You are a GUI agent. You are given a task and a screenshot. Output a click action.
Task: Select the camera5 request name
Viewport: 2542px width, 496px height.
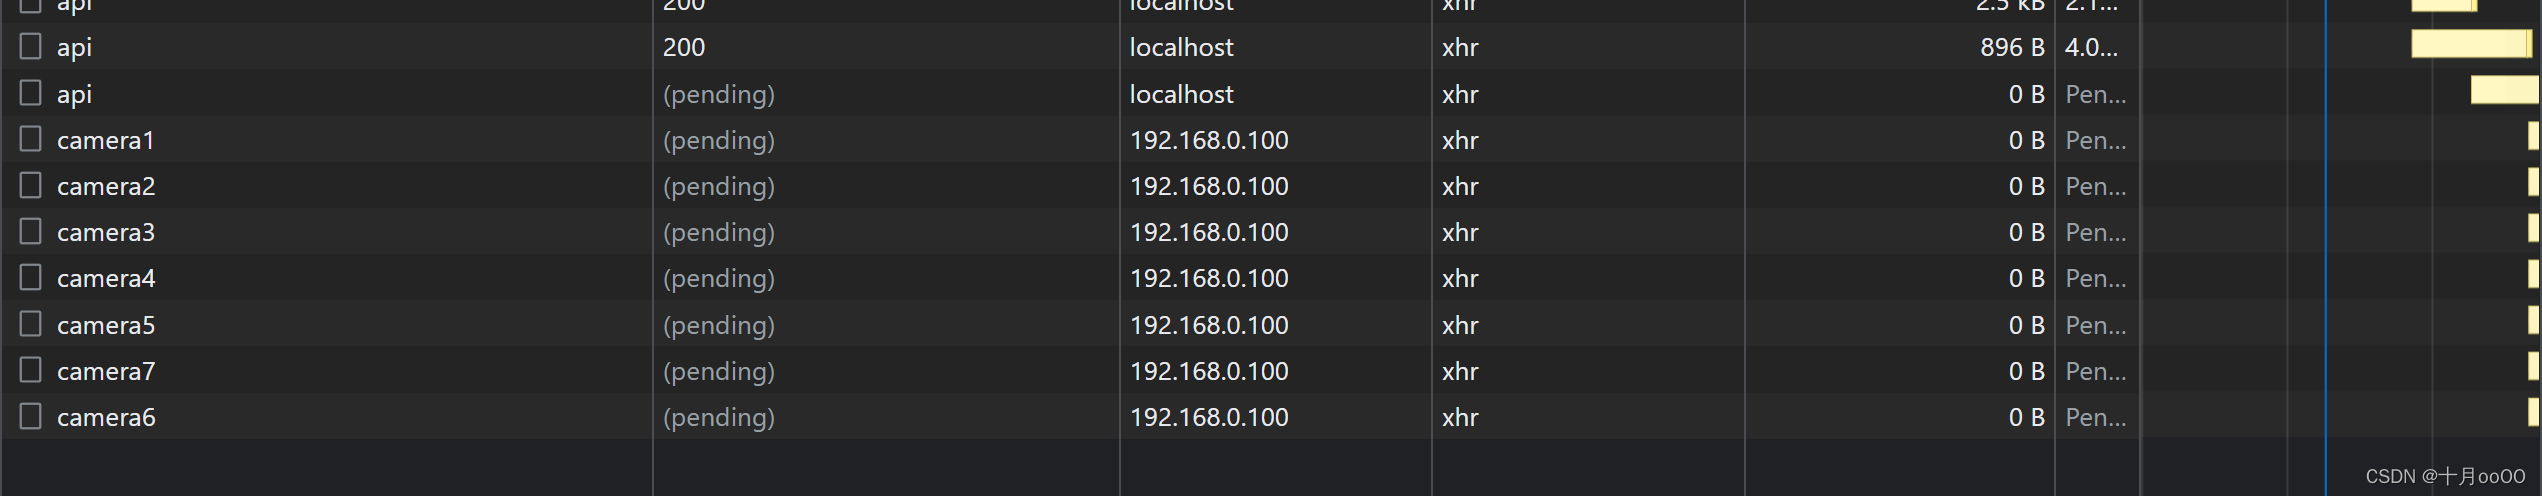click(106, 325)
